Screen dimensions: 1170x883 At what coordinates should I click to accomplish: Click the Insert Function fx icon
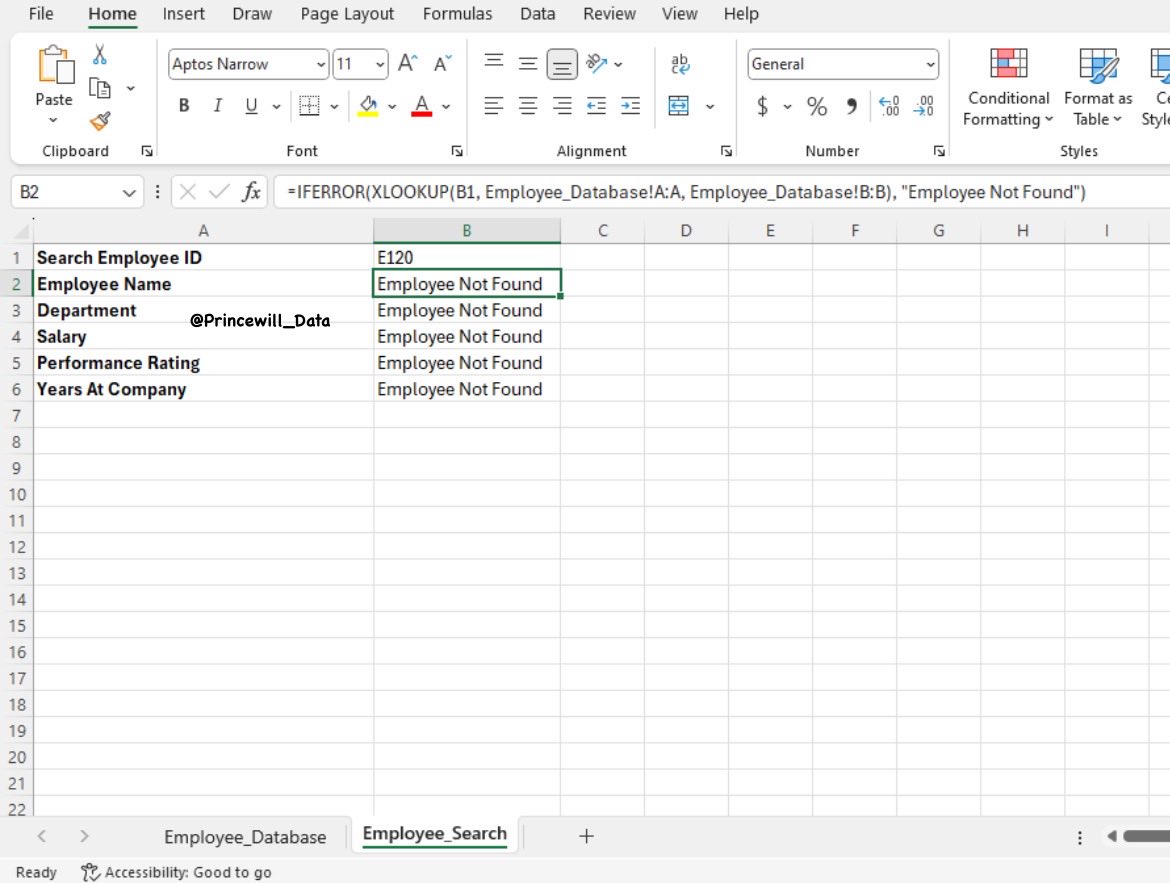(x=251, y=192)
